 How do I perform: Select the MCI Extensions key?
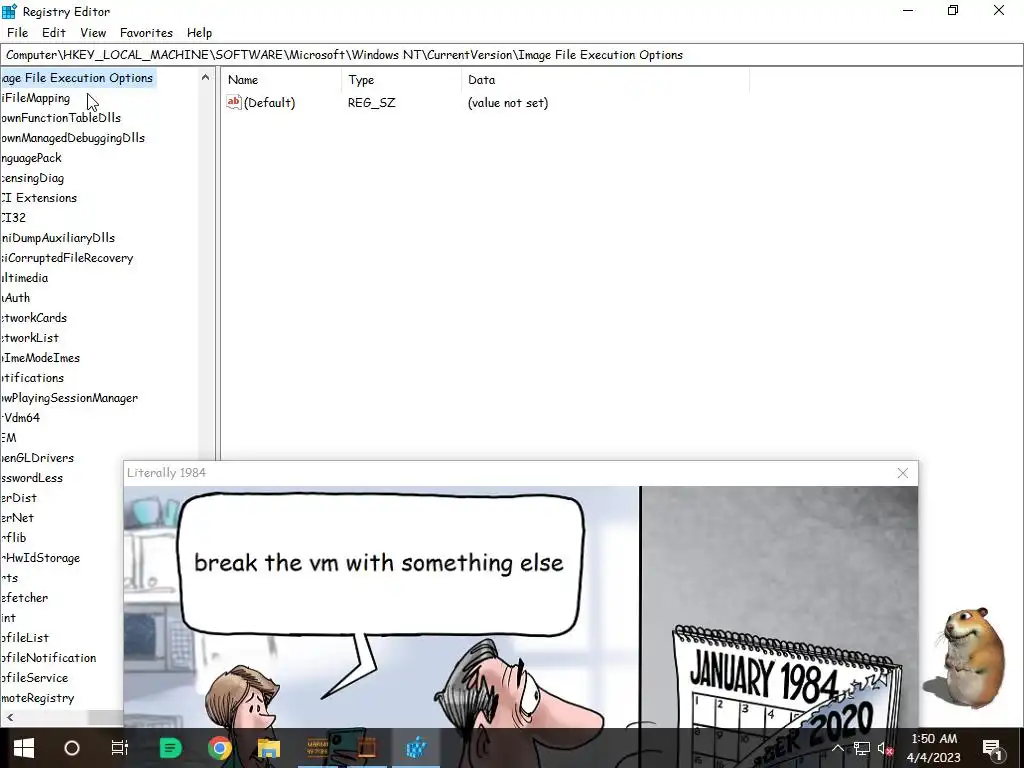pyautogui.click(x=39, y=198)
